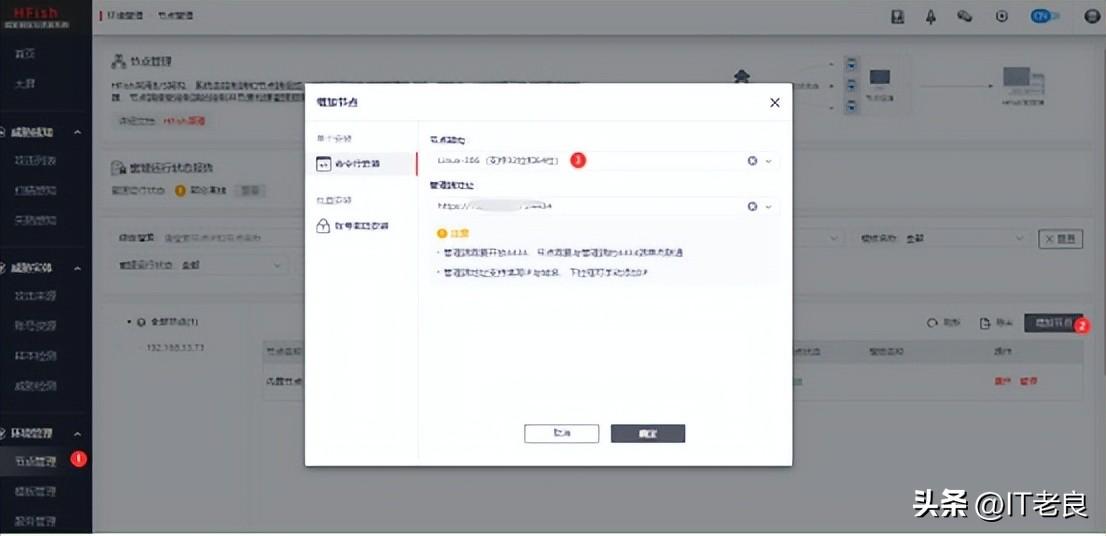Collapse the threat awareness sidebar group
1106x536 pixels.
[x=79, y=132]
